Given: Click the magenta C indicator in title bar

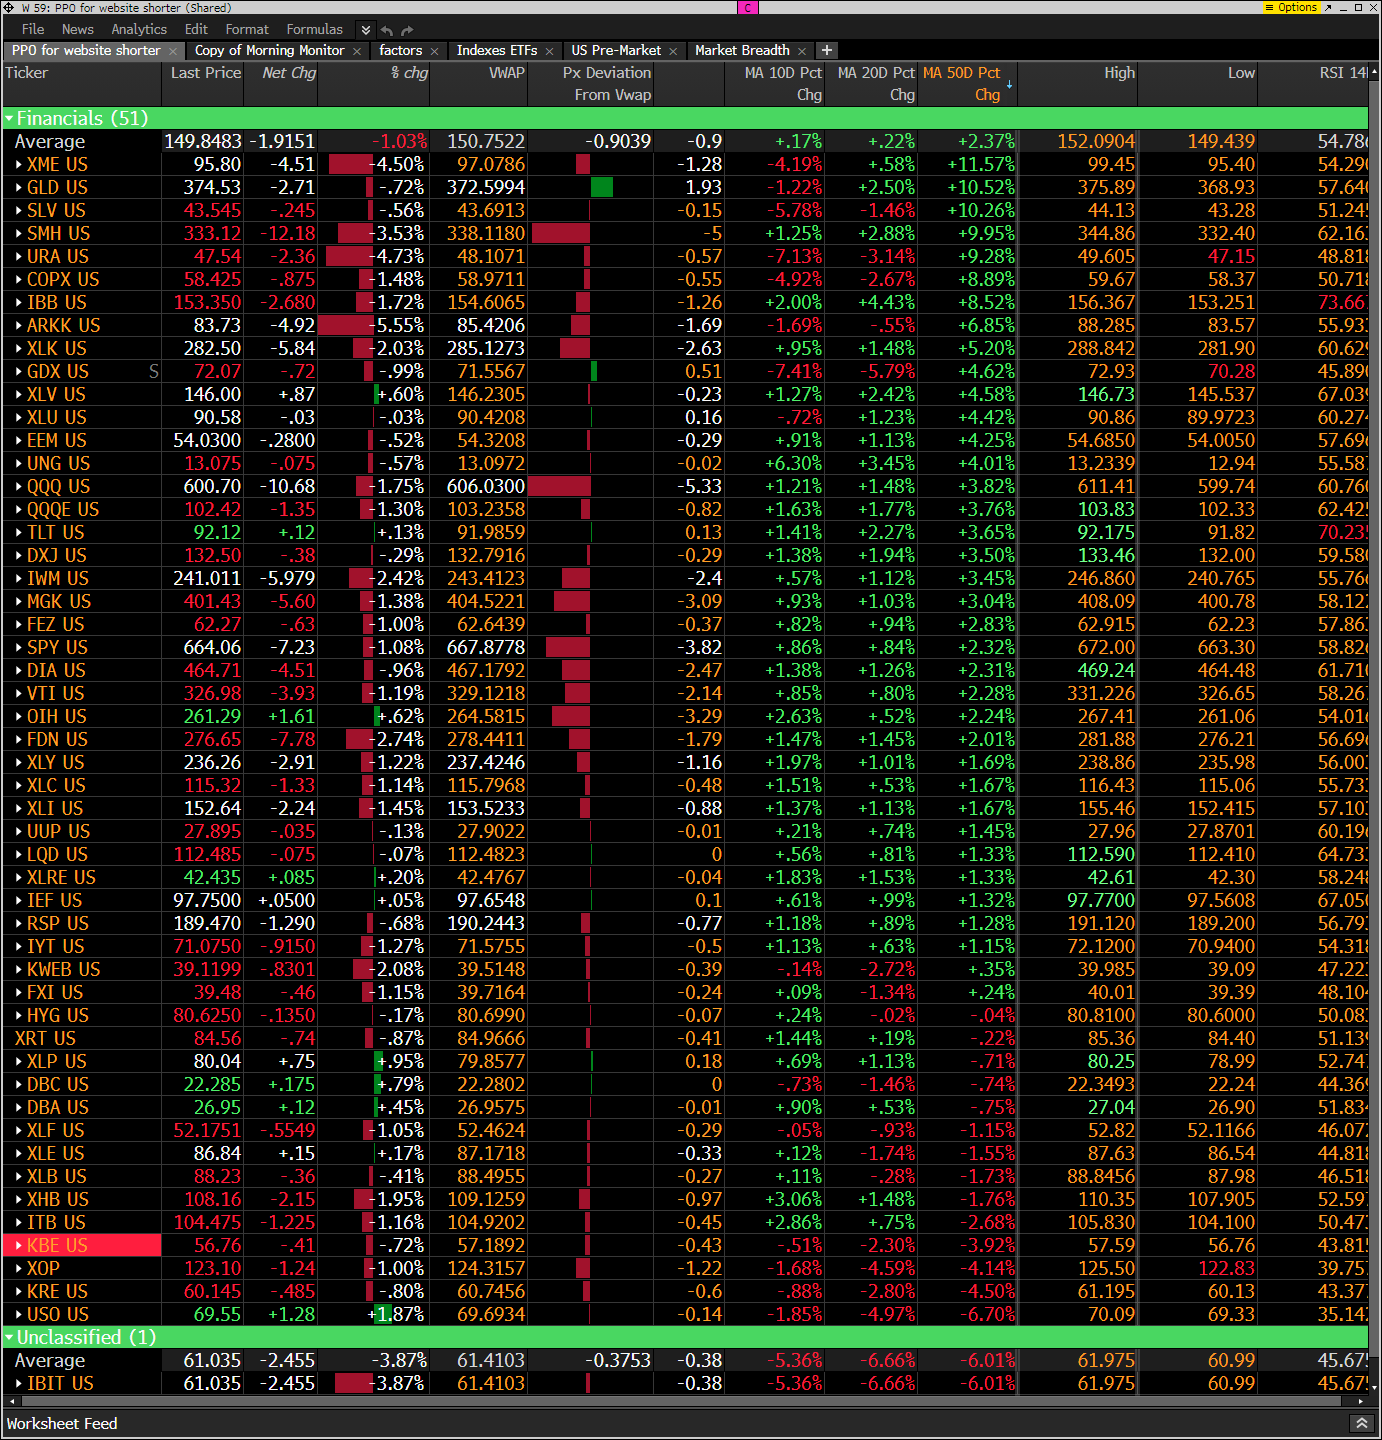Looking at the screenshot, I should tap(748, 8).
